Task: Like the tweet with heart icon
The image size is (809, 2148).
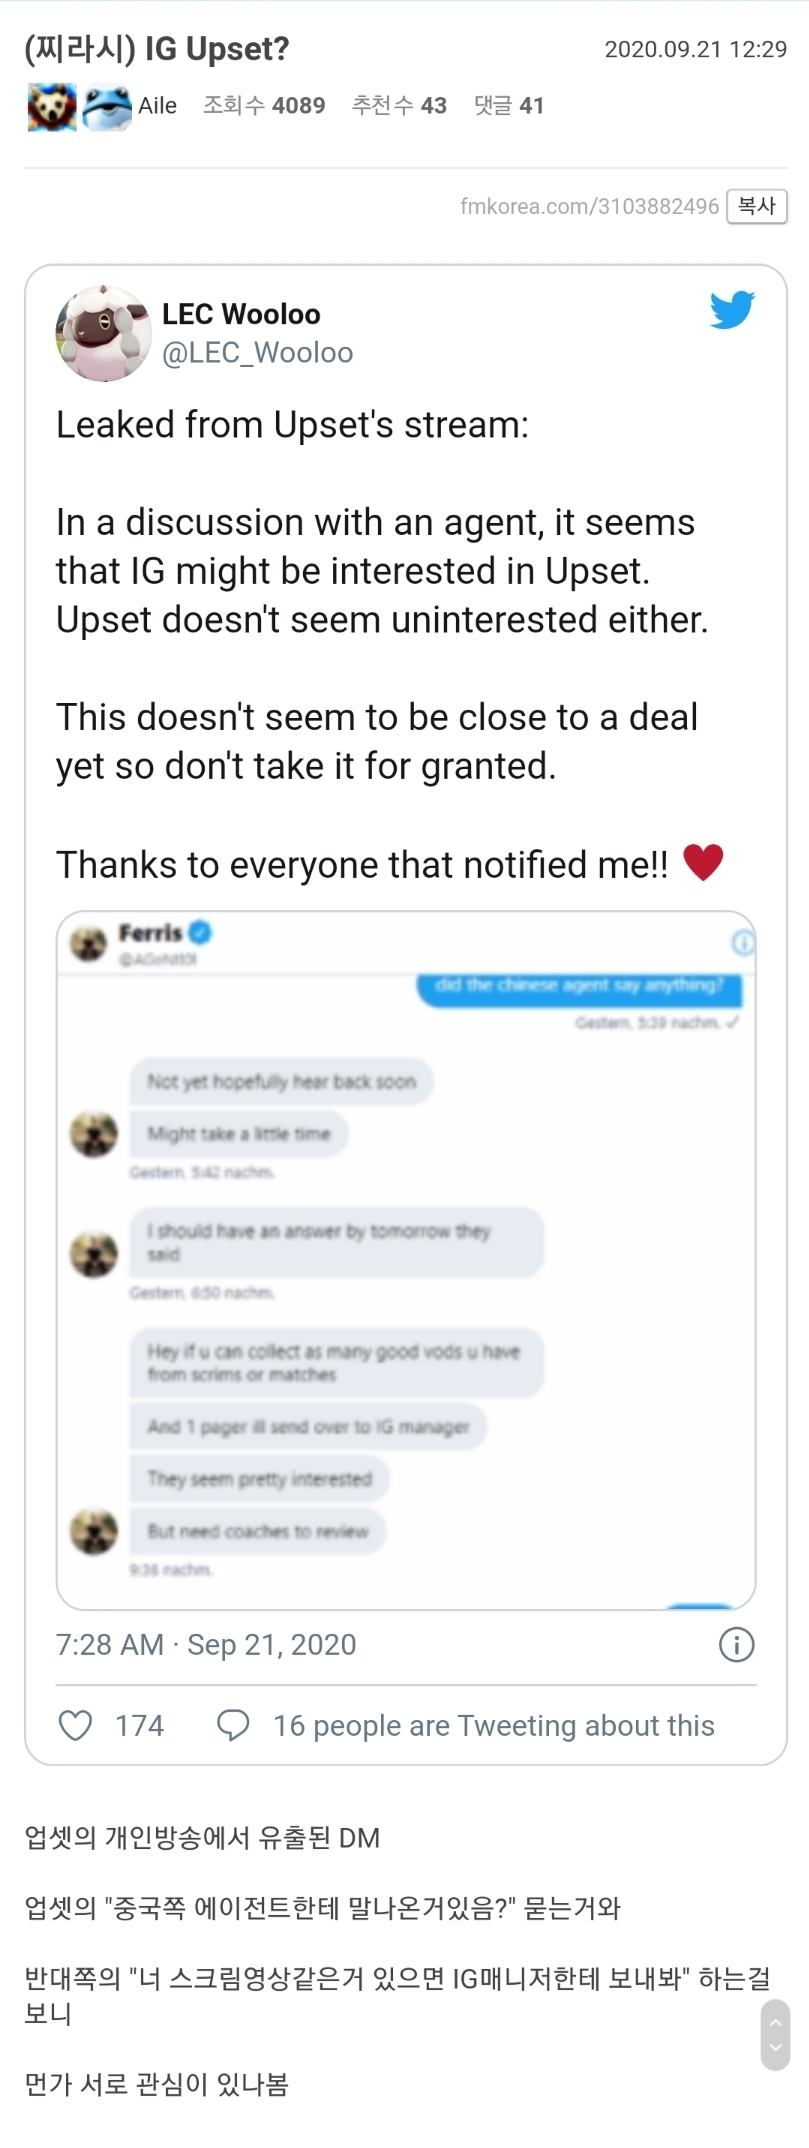Action: point(76,1725)
